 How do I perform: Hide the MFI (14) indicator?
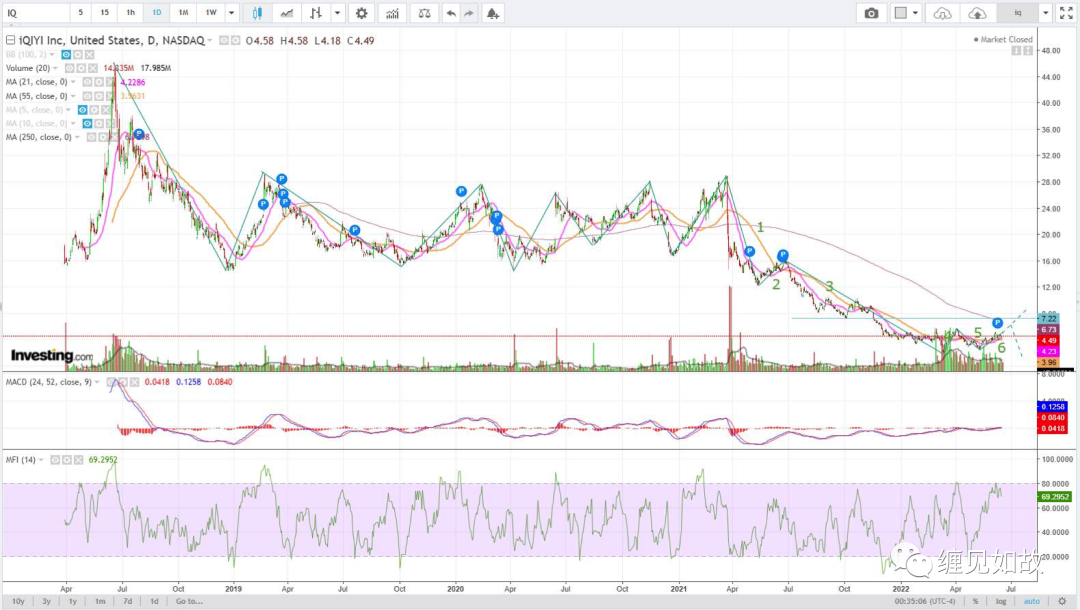[x=55, y=459]
